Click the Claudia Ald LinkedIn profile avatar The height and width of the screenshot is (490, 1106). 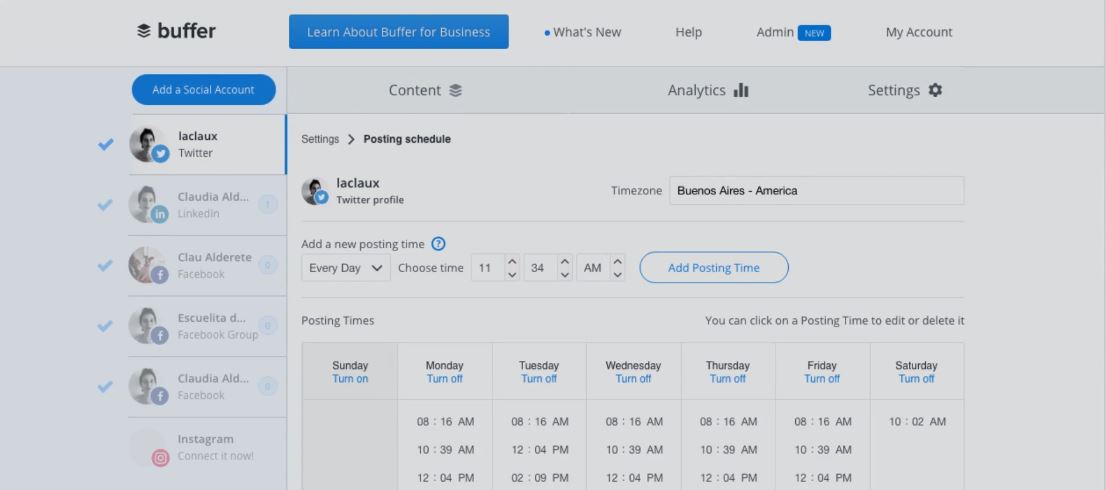148,205
